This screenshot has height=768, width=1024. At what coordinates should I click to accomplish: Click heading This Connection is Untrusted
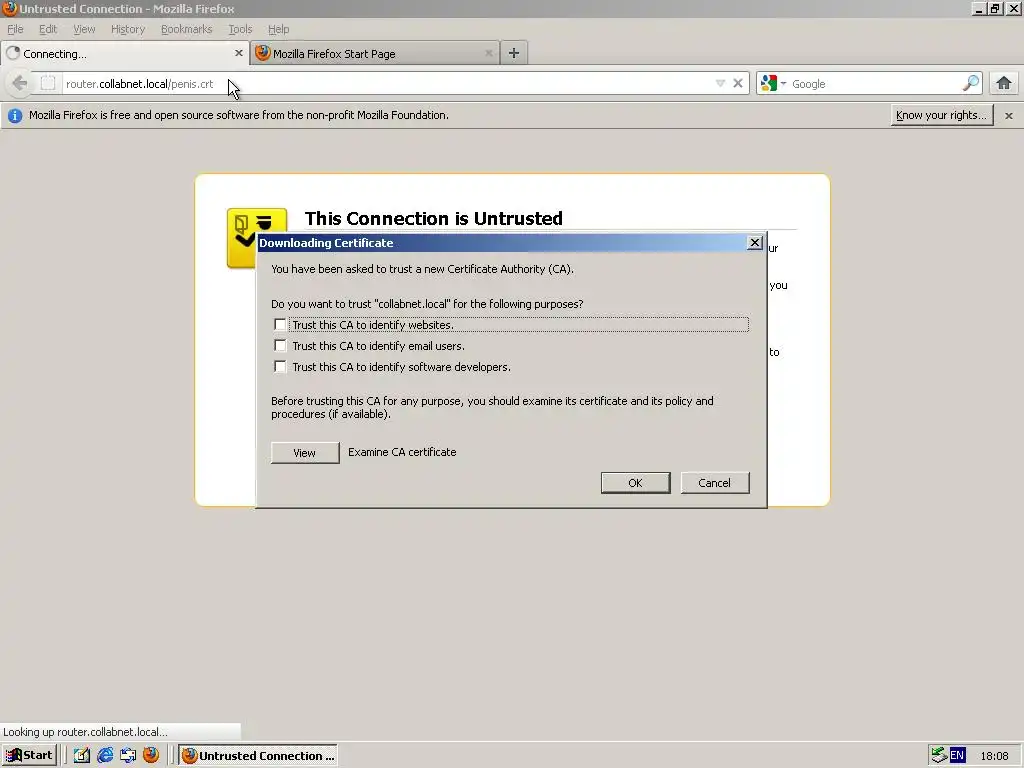click(434, 218)
